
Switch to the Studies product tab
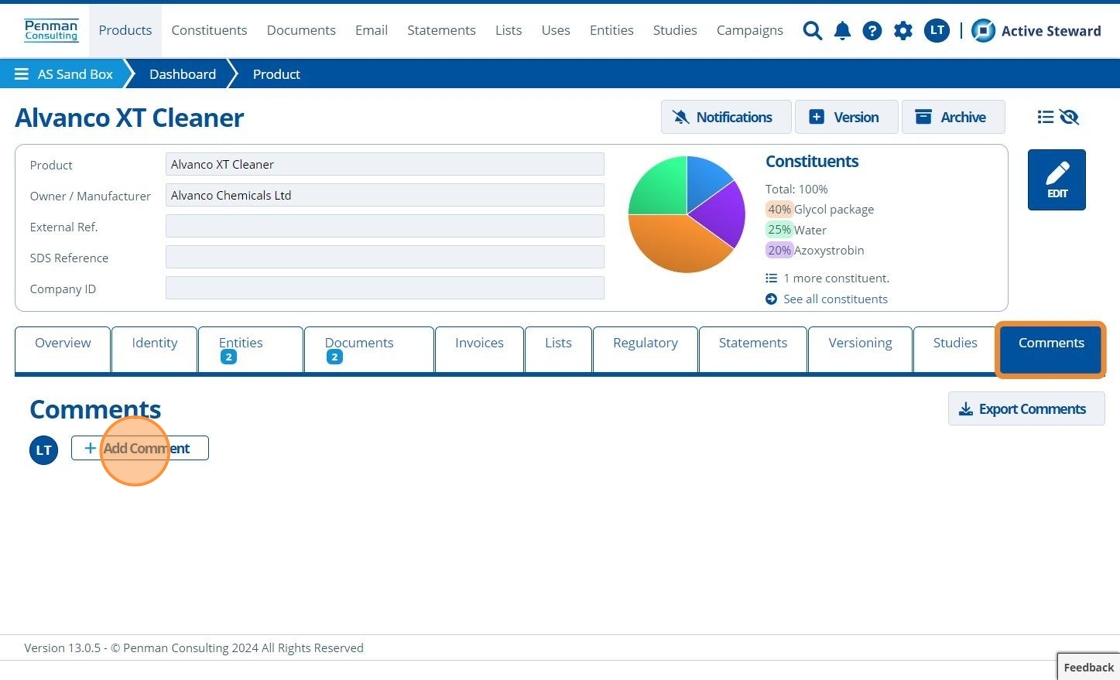[x=955, y=349]
